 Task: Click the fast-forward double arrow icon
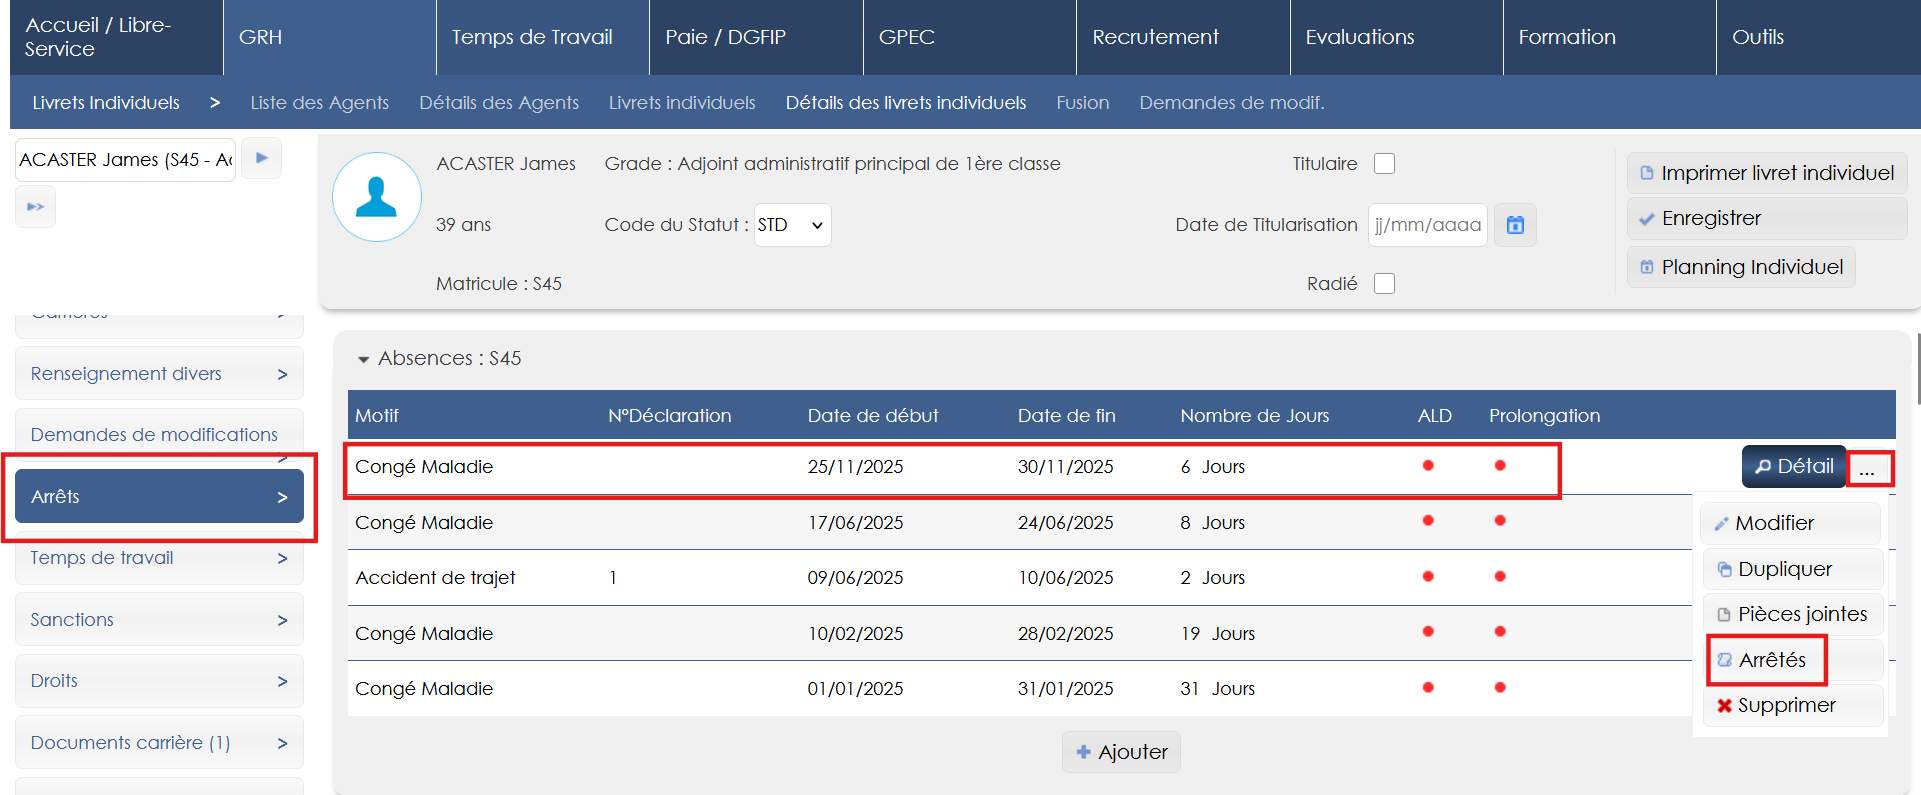pyautogui.click(x=36, y=207)
